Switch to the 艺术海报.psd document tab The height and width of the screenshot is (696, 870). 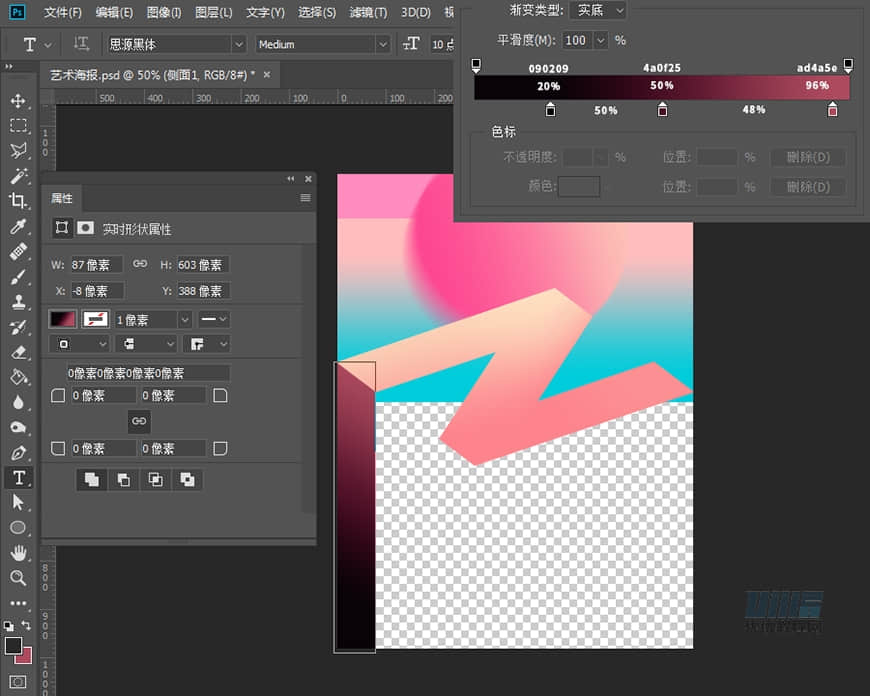click(152, 74)
